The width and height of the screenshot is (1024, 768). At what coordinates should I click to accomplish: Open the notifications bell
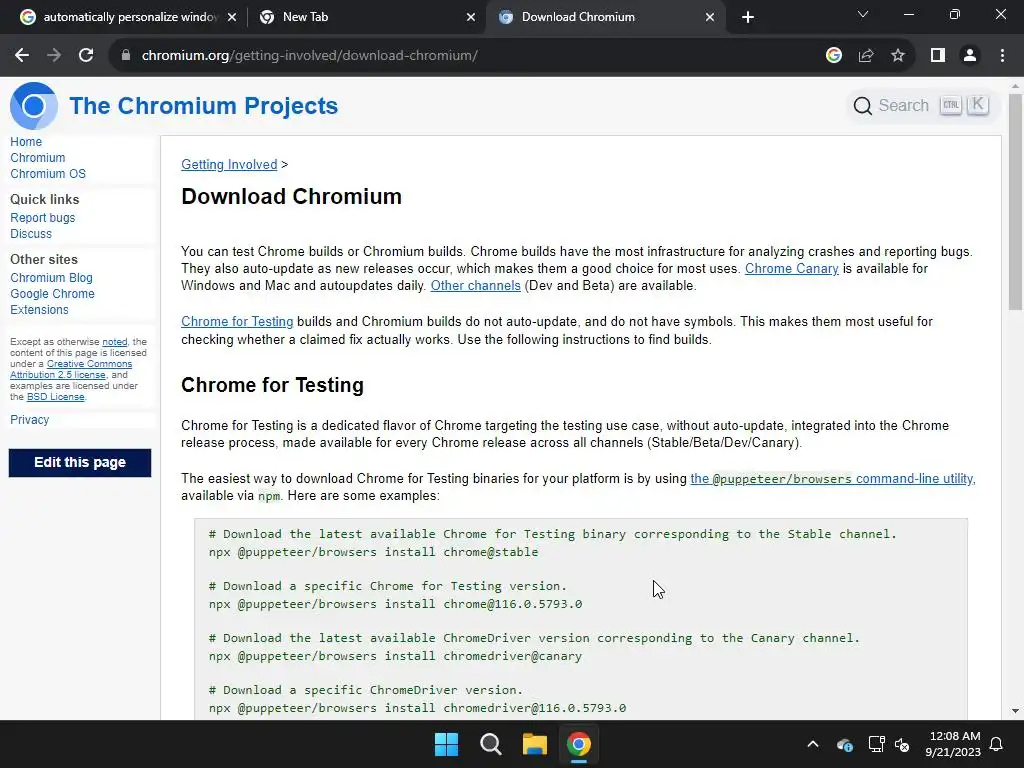[x=997, y=744]
